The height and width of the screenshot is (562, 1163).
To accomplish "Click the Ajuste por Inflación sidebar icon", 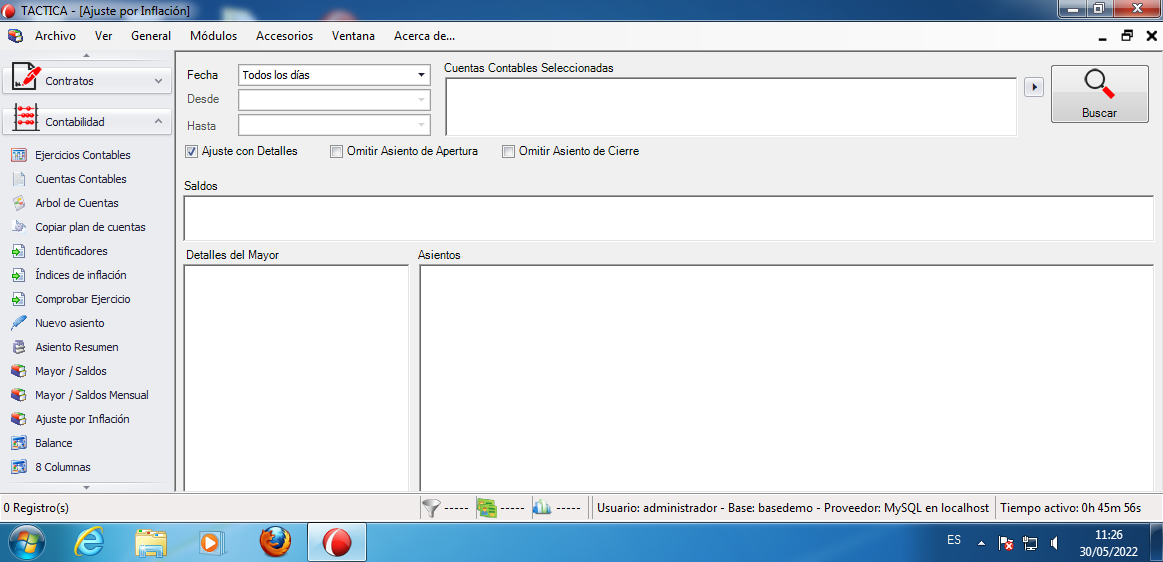I will [19, 419].
